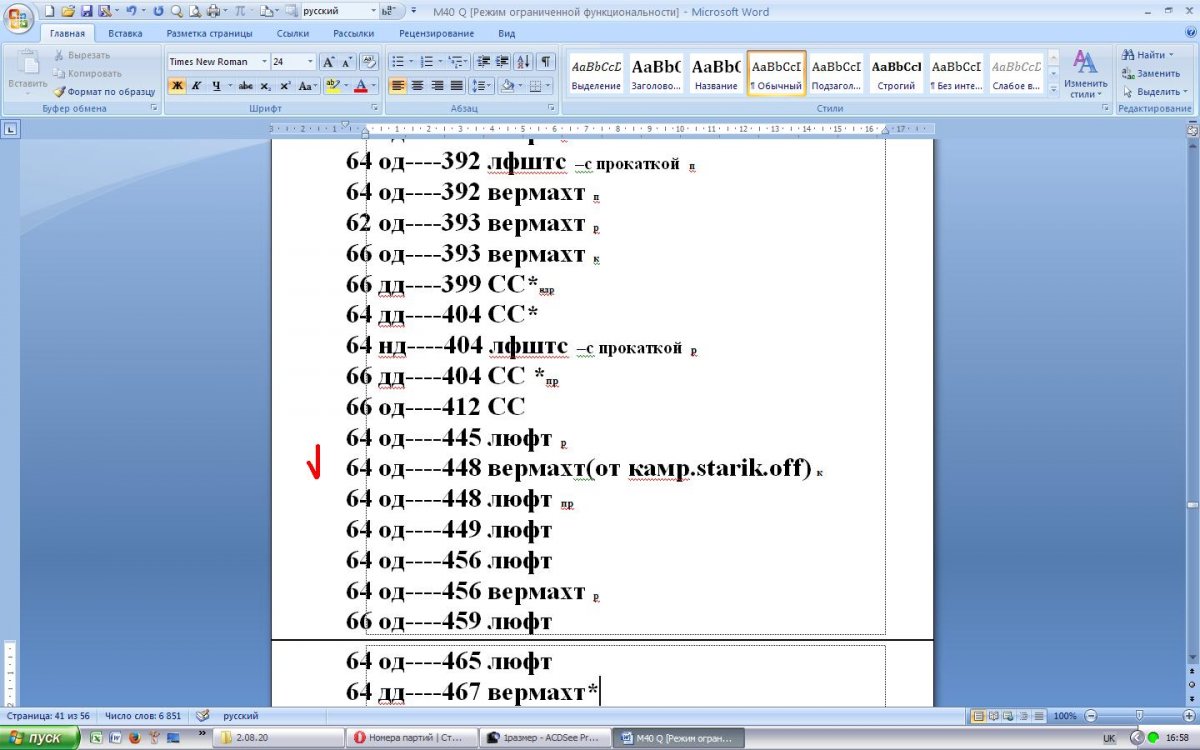
Task: Toggle italic (К) formatting
Action: coord(197,86)
